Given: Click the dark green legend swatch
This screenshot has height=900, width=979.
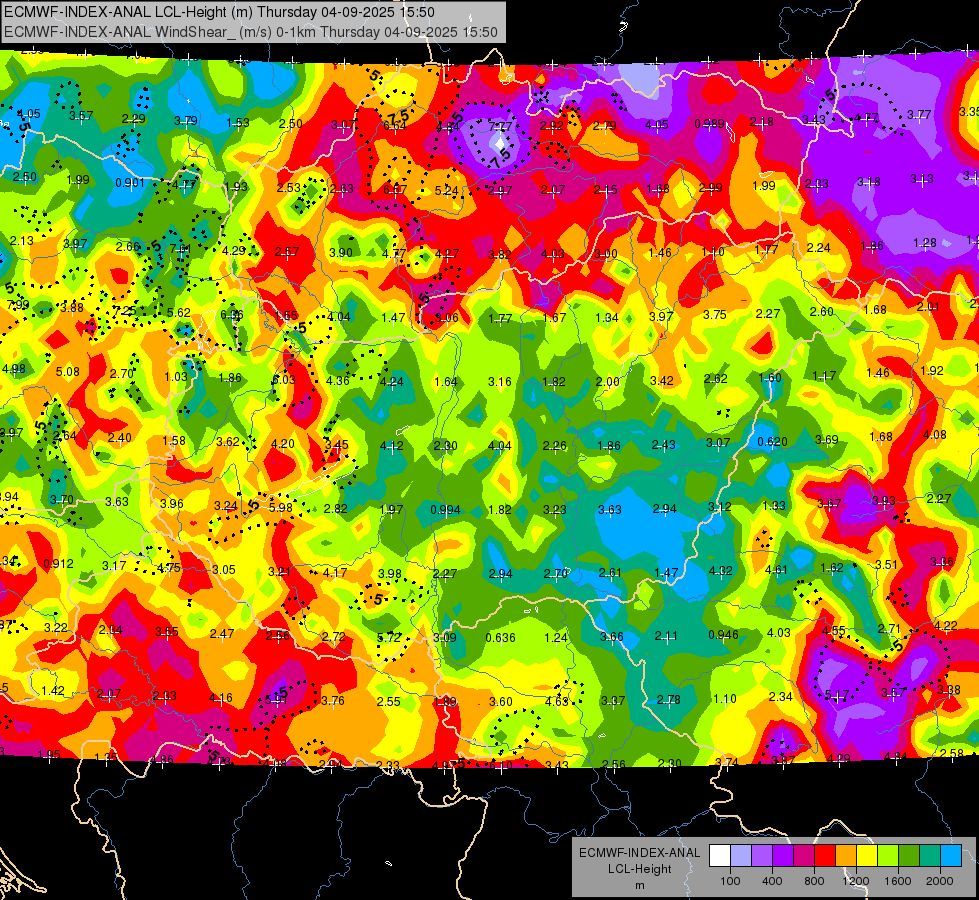Looking at the screenshot, I should point(908,856).
